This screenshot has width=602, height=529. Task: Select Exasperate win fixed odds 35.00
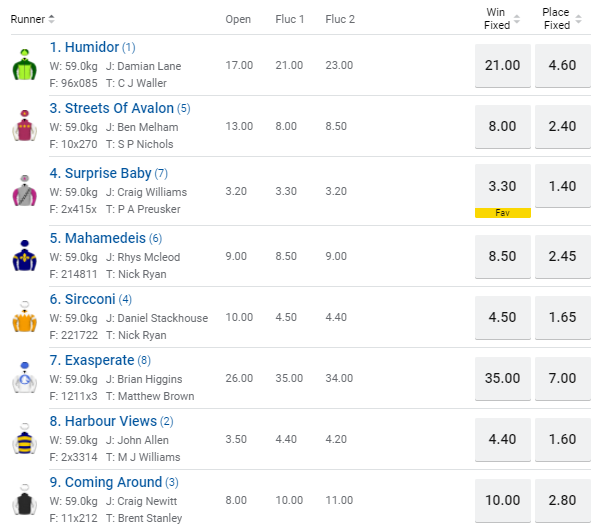[503, 379]
